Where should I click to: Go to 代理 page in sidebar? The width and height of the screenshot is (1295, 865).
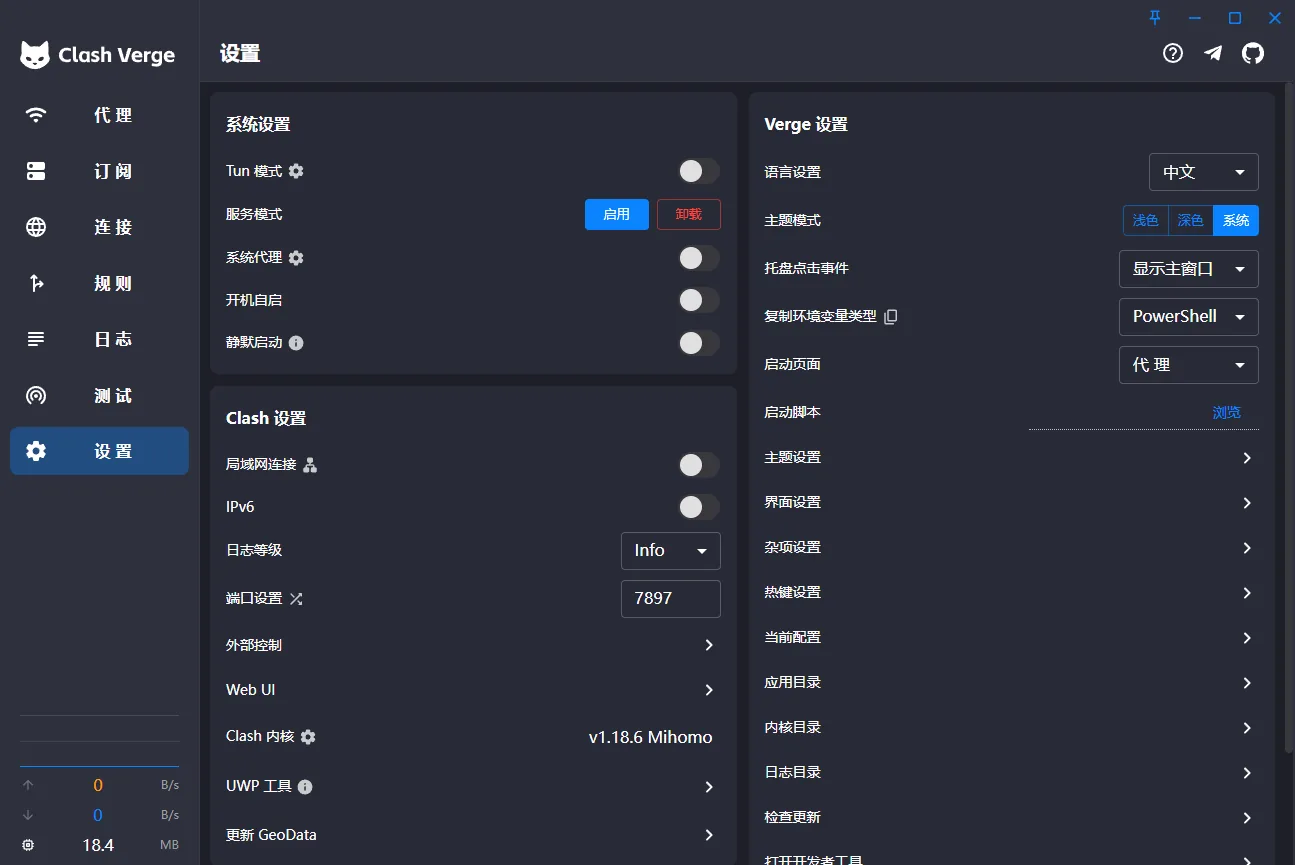pos(99,115)
